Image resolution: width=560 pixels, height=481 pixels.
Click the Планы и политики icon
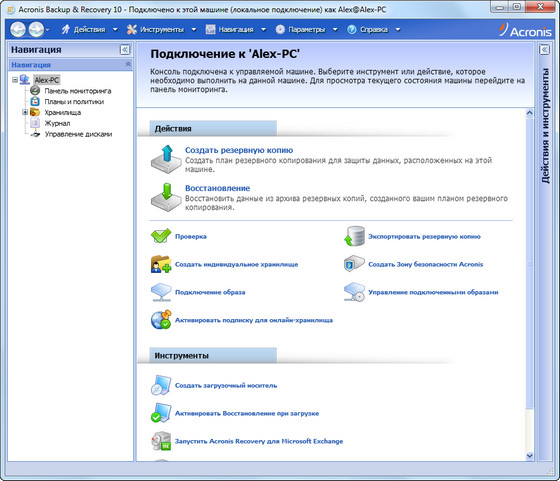pyautogui.click(x=35, y=101)
